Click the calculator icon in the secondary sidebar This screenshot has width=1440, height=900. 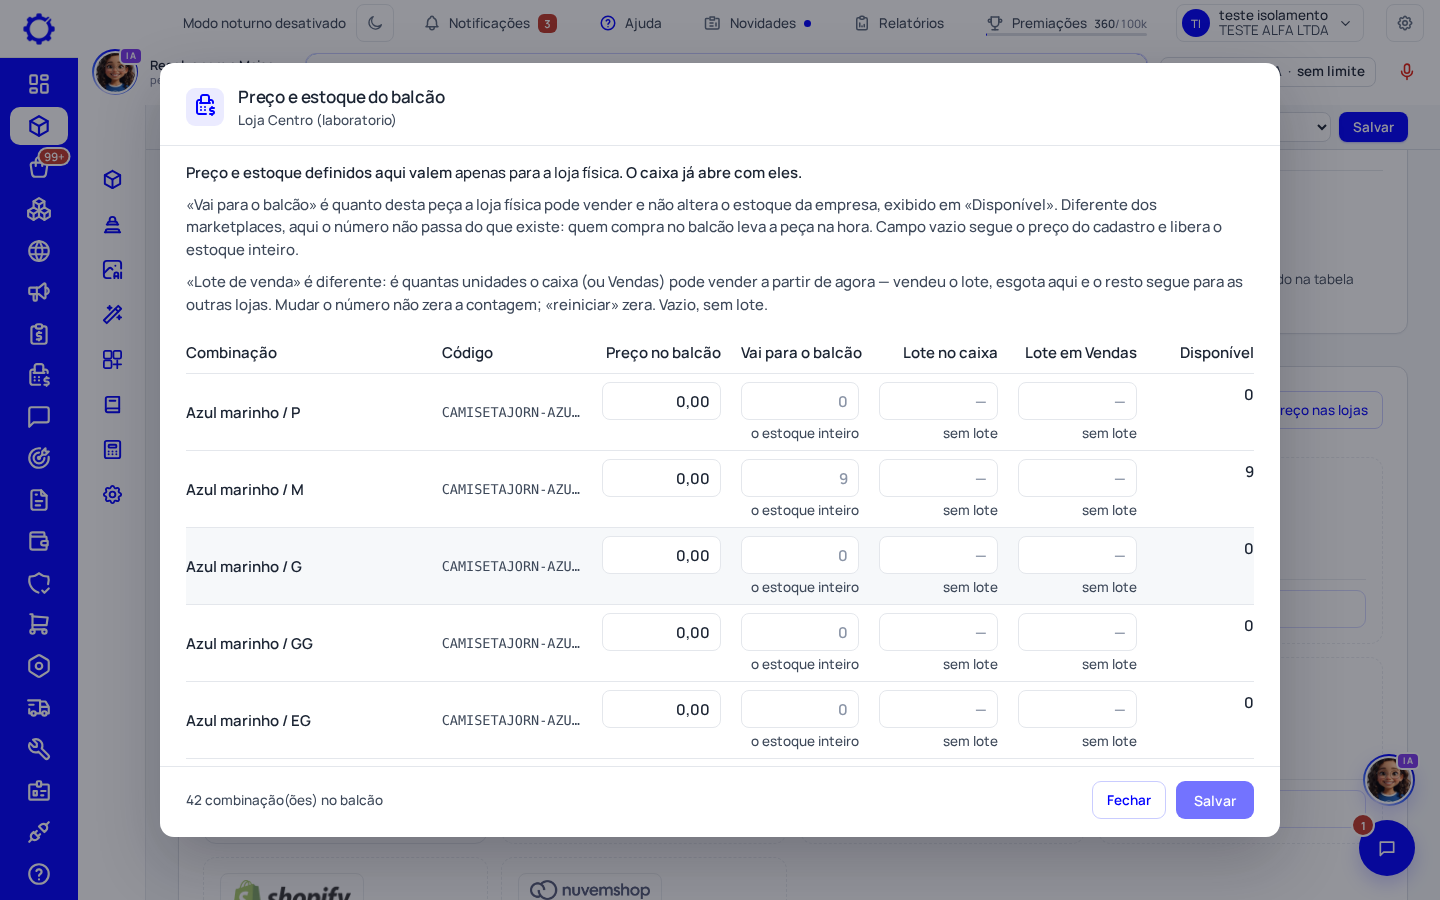[x=113, y=449]
